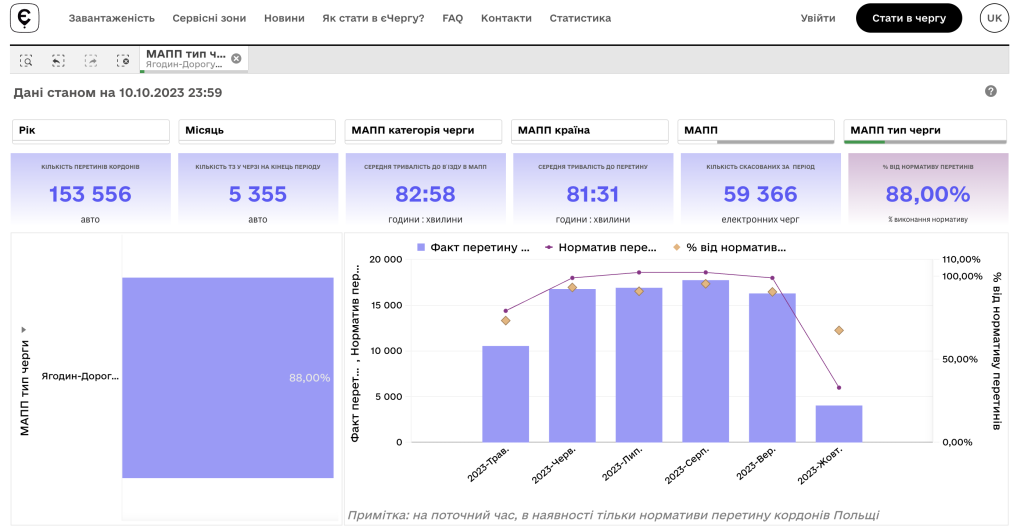Open the МАПП країна filter
This screenshot has width=1024, height=531.
[x=590, y=131]
